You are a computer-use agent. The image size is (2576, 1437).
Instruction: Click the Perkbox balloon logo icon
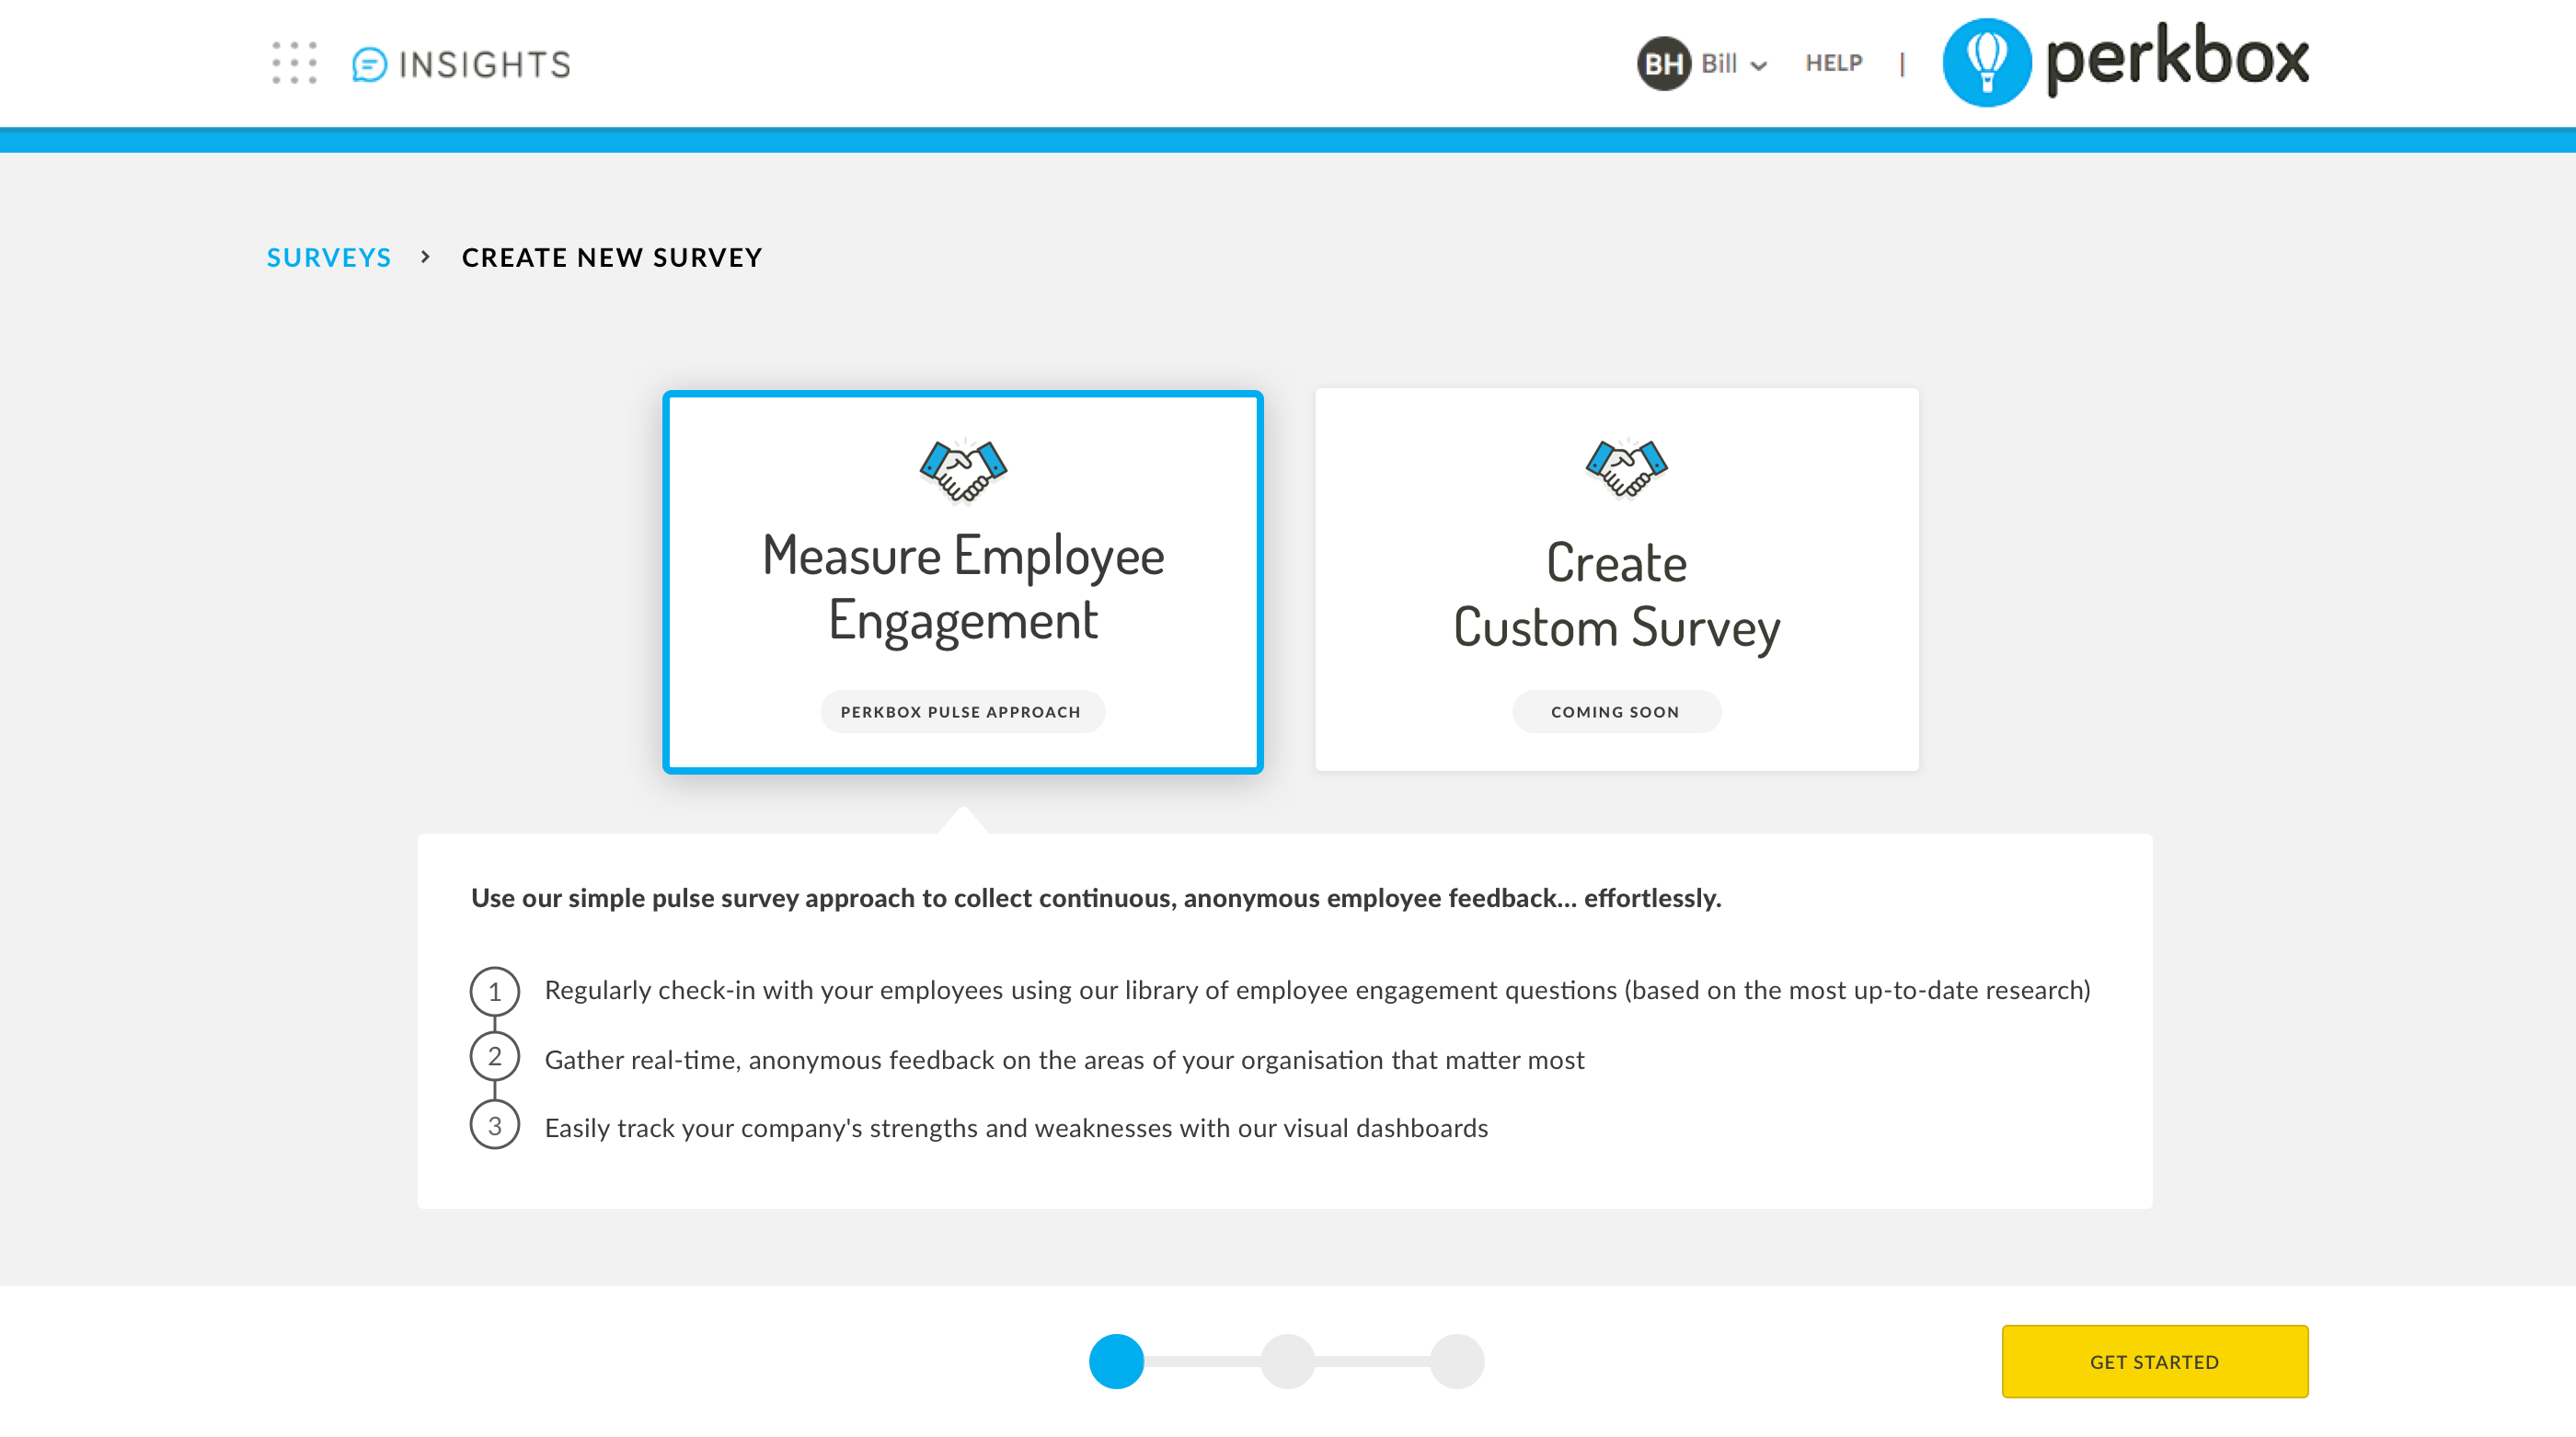[x=1986, y=62]
